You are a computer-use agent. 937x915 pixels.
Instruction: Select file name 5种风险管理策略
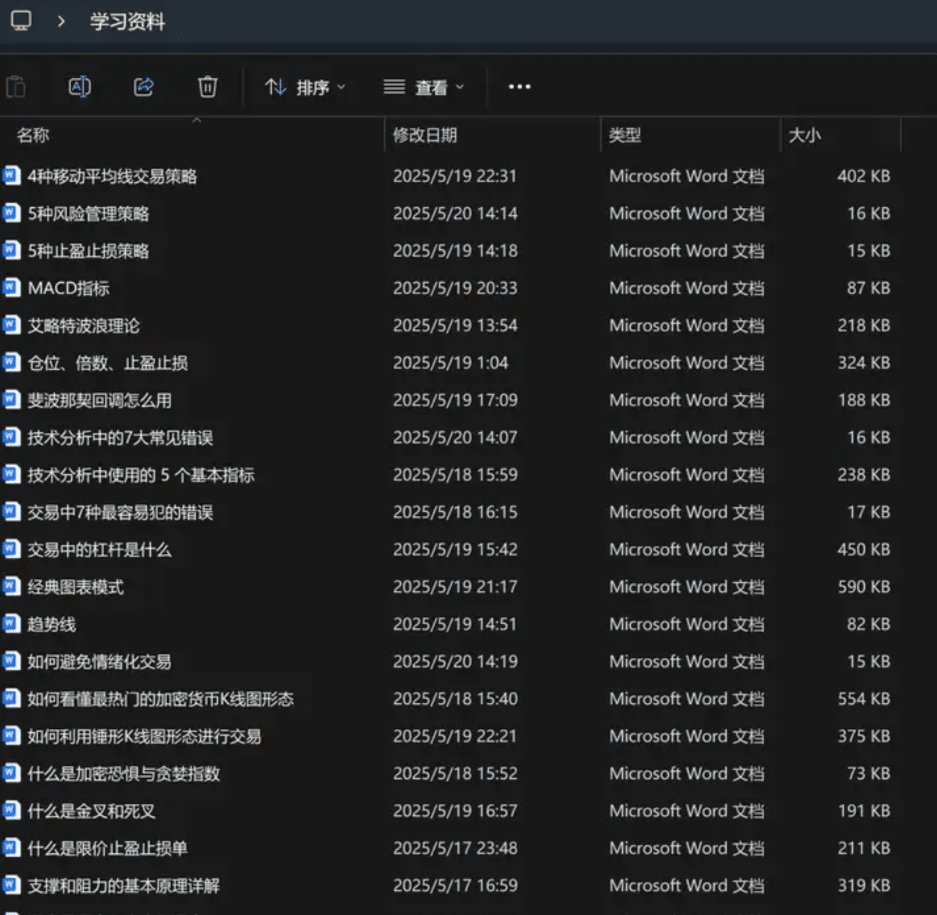click(88, 213)
